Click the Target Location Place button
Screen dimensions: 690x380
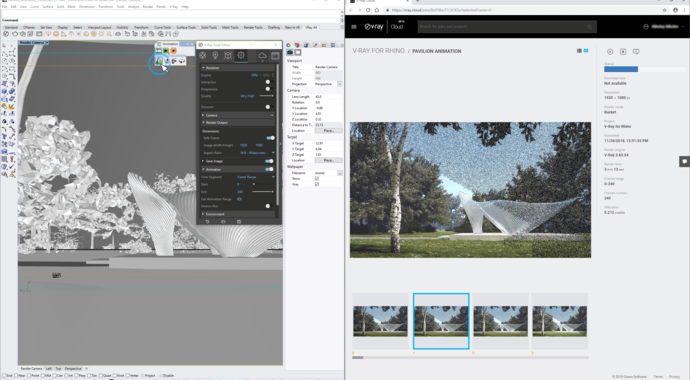pyautogui.click(x=328, y=160)
